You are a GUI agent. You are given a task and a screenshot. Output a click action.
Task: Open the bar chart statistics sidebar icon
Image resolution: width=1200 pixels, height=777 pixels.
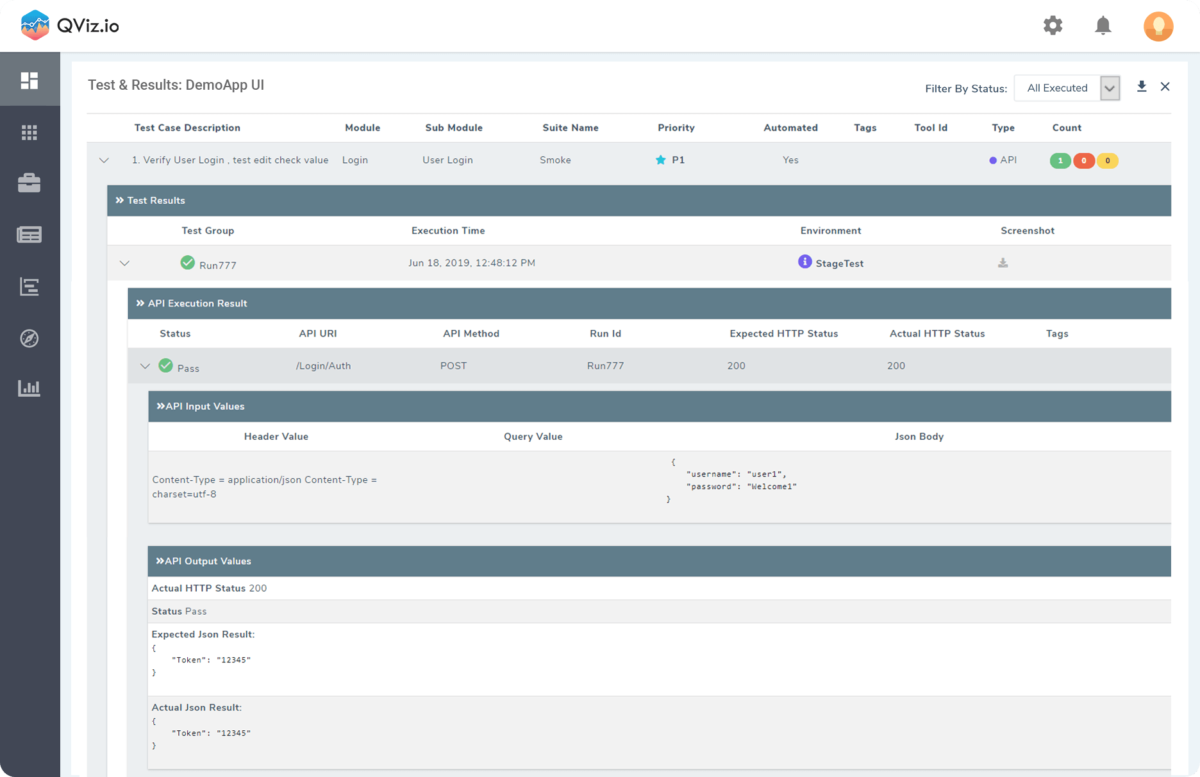[x=30, y=389]
